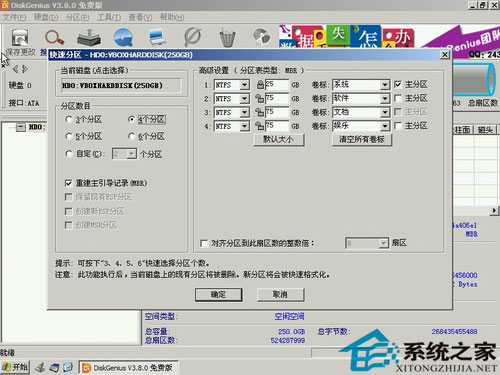Toggle 重建主引导记录(MBR) checkbox
Screen dimensions: 500x375
68,183
